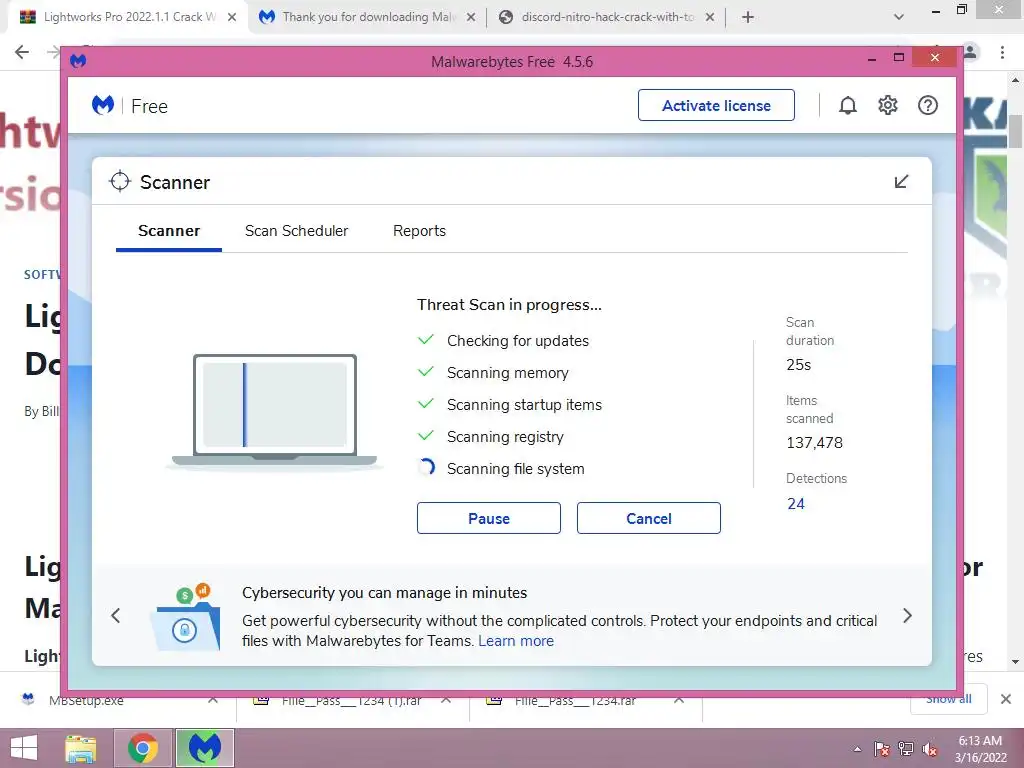Image resolution: width=1024 pixels, height=768 pixels.
Task: Switch to the Scanner tab
Action: pyautogui.click(x=169, y=231)
